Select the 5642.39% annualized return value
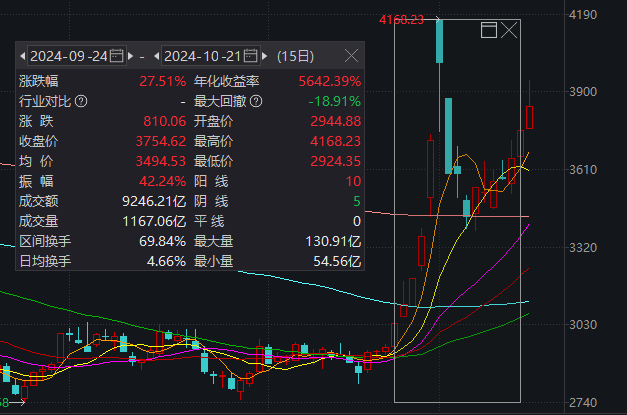This screenshot has height=415, width=627. [330, 81]
